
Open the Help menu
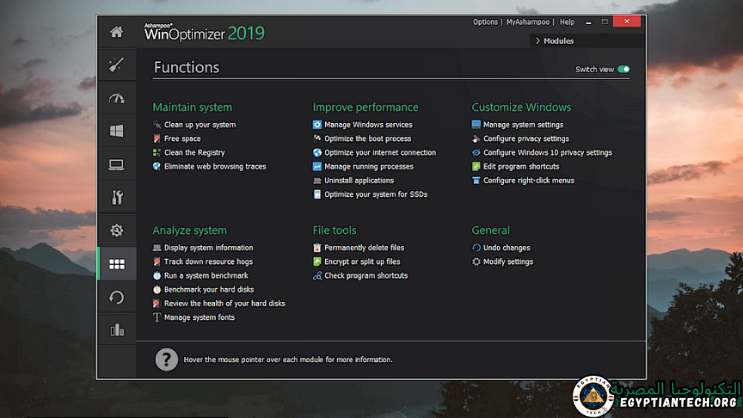coord(567,22)
